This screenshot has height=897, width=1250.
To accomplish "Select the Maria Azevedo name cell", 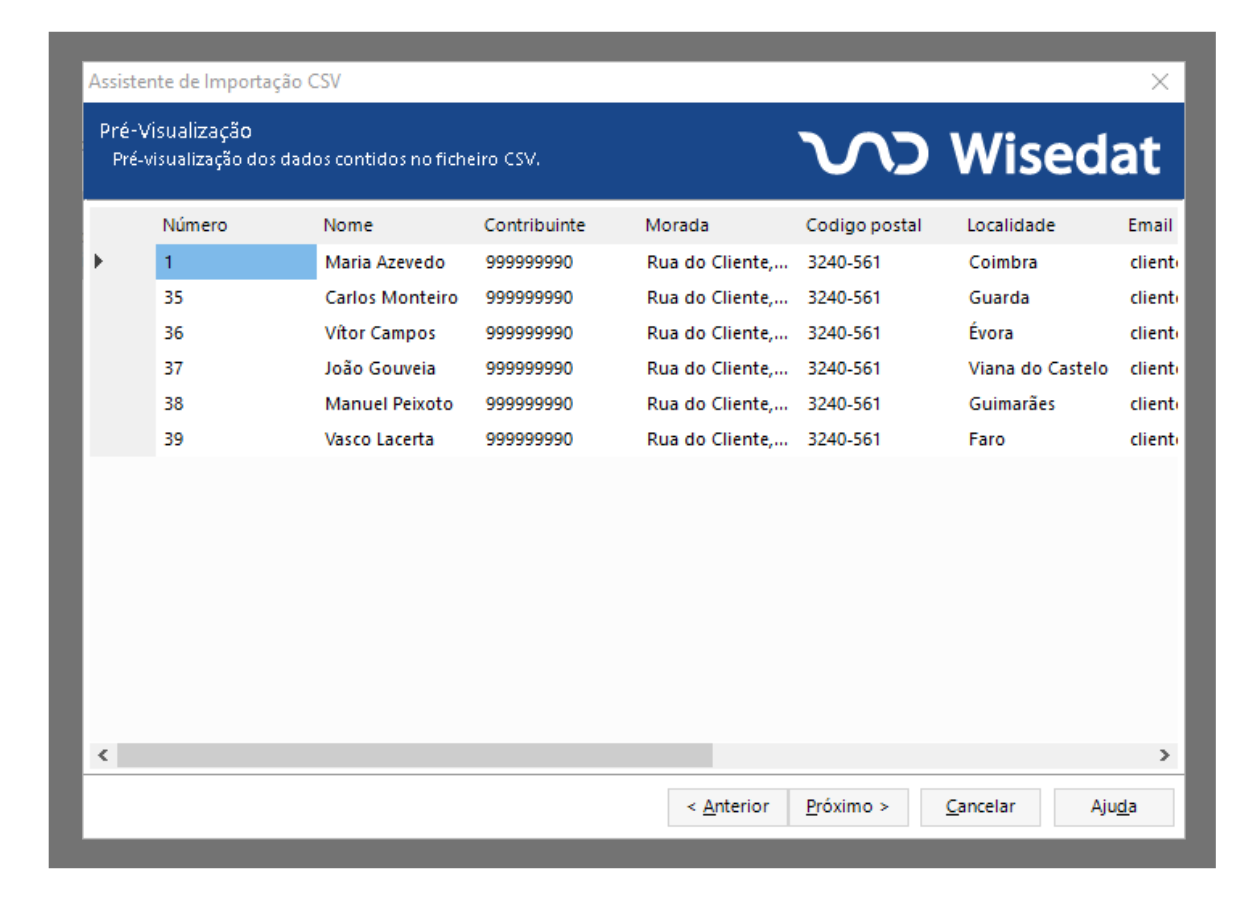I will 385,263.
